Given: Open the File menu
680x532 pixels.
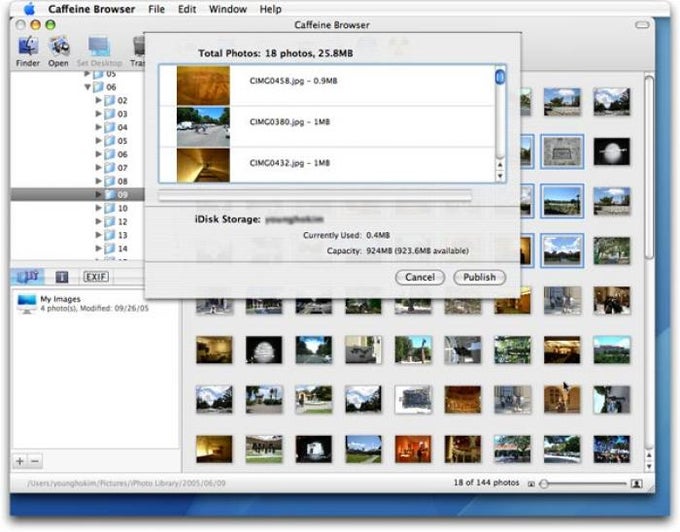Looking at the screenshot, I should point(156,9).
